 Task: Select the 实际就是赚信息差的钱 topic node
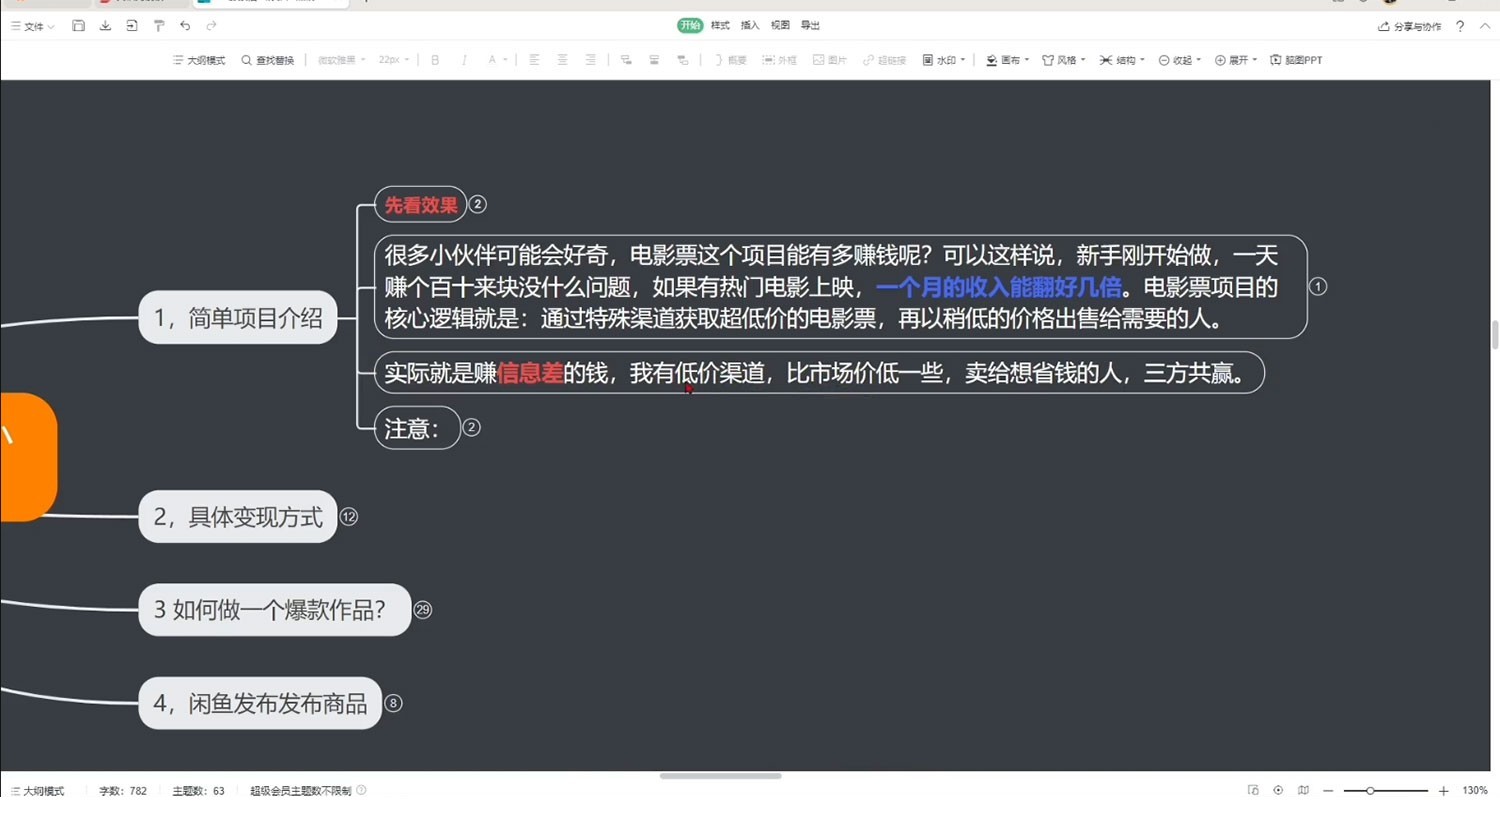click(819, 373)
